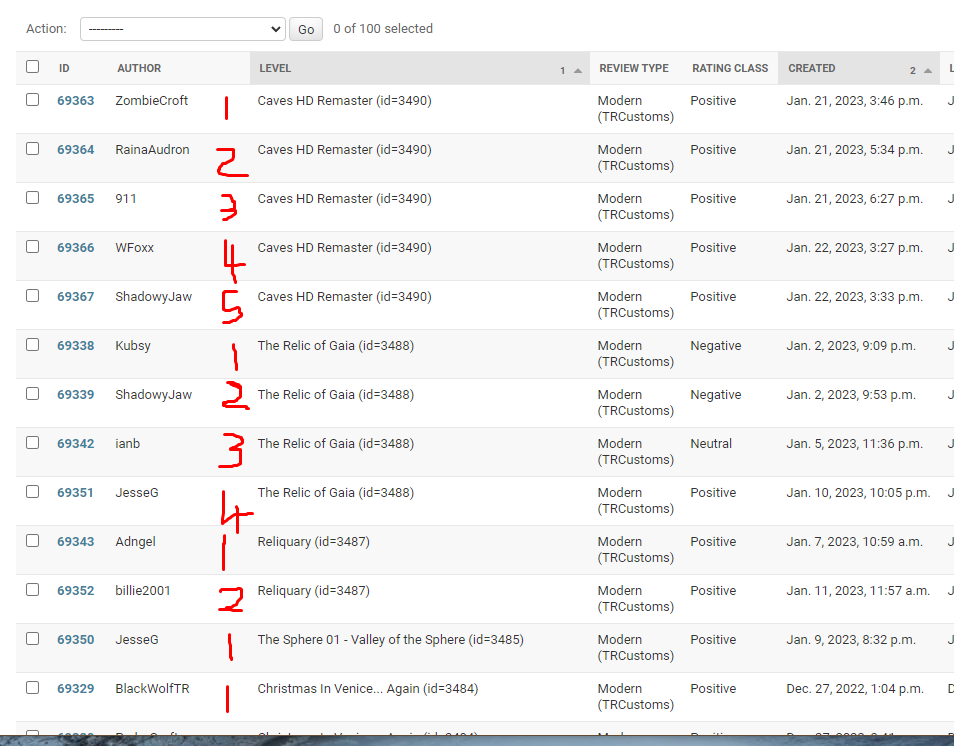
Task: Click the ID column header
Action: pos(62,67)
